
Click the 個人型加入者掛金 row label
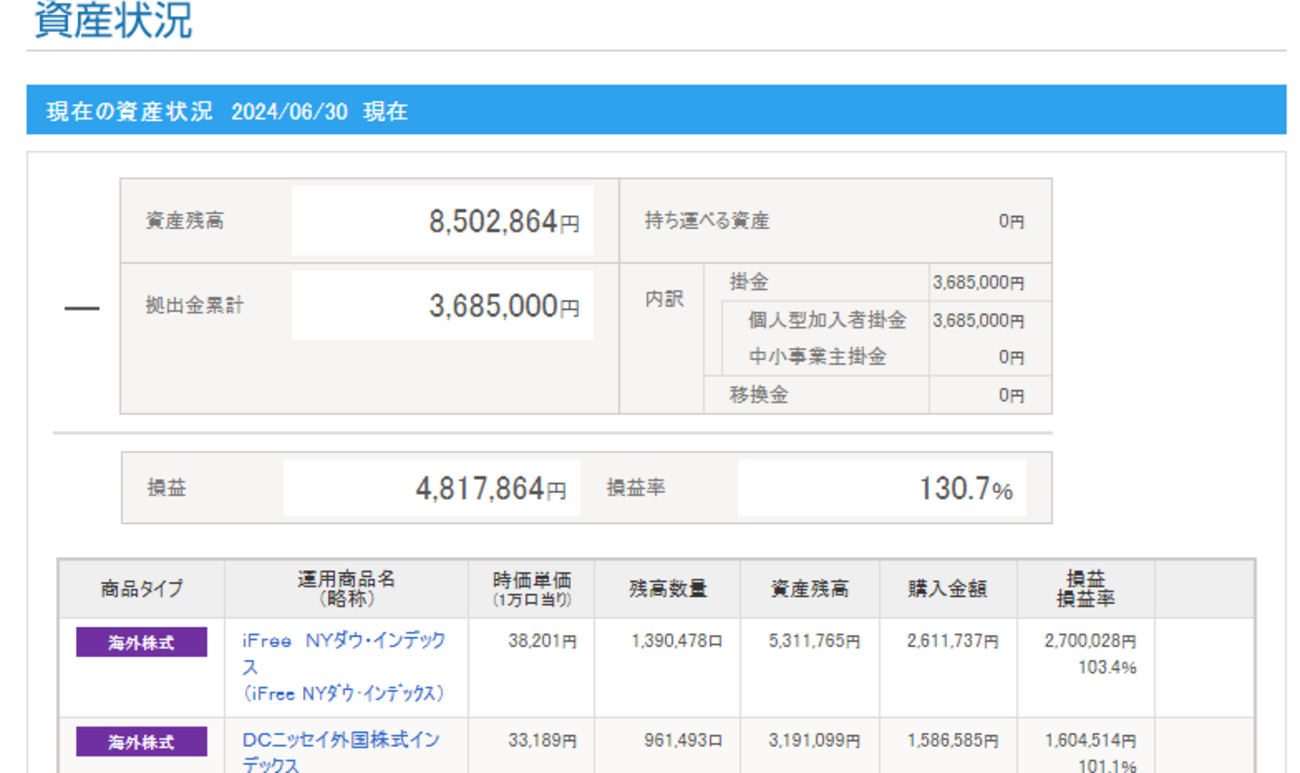pyautogui.click(x=827, y=321)
